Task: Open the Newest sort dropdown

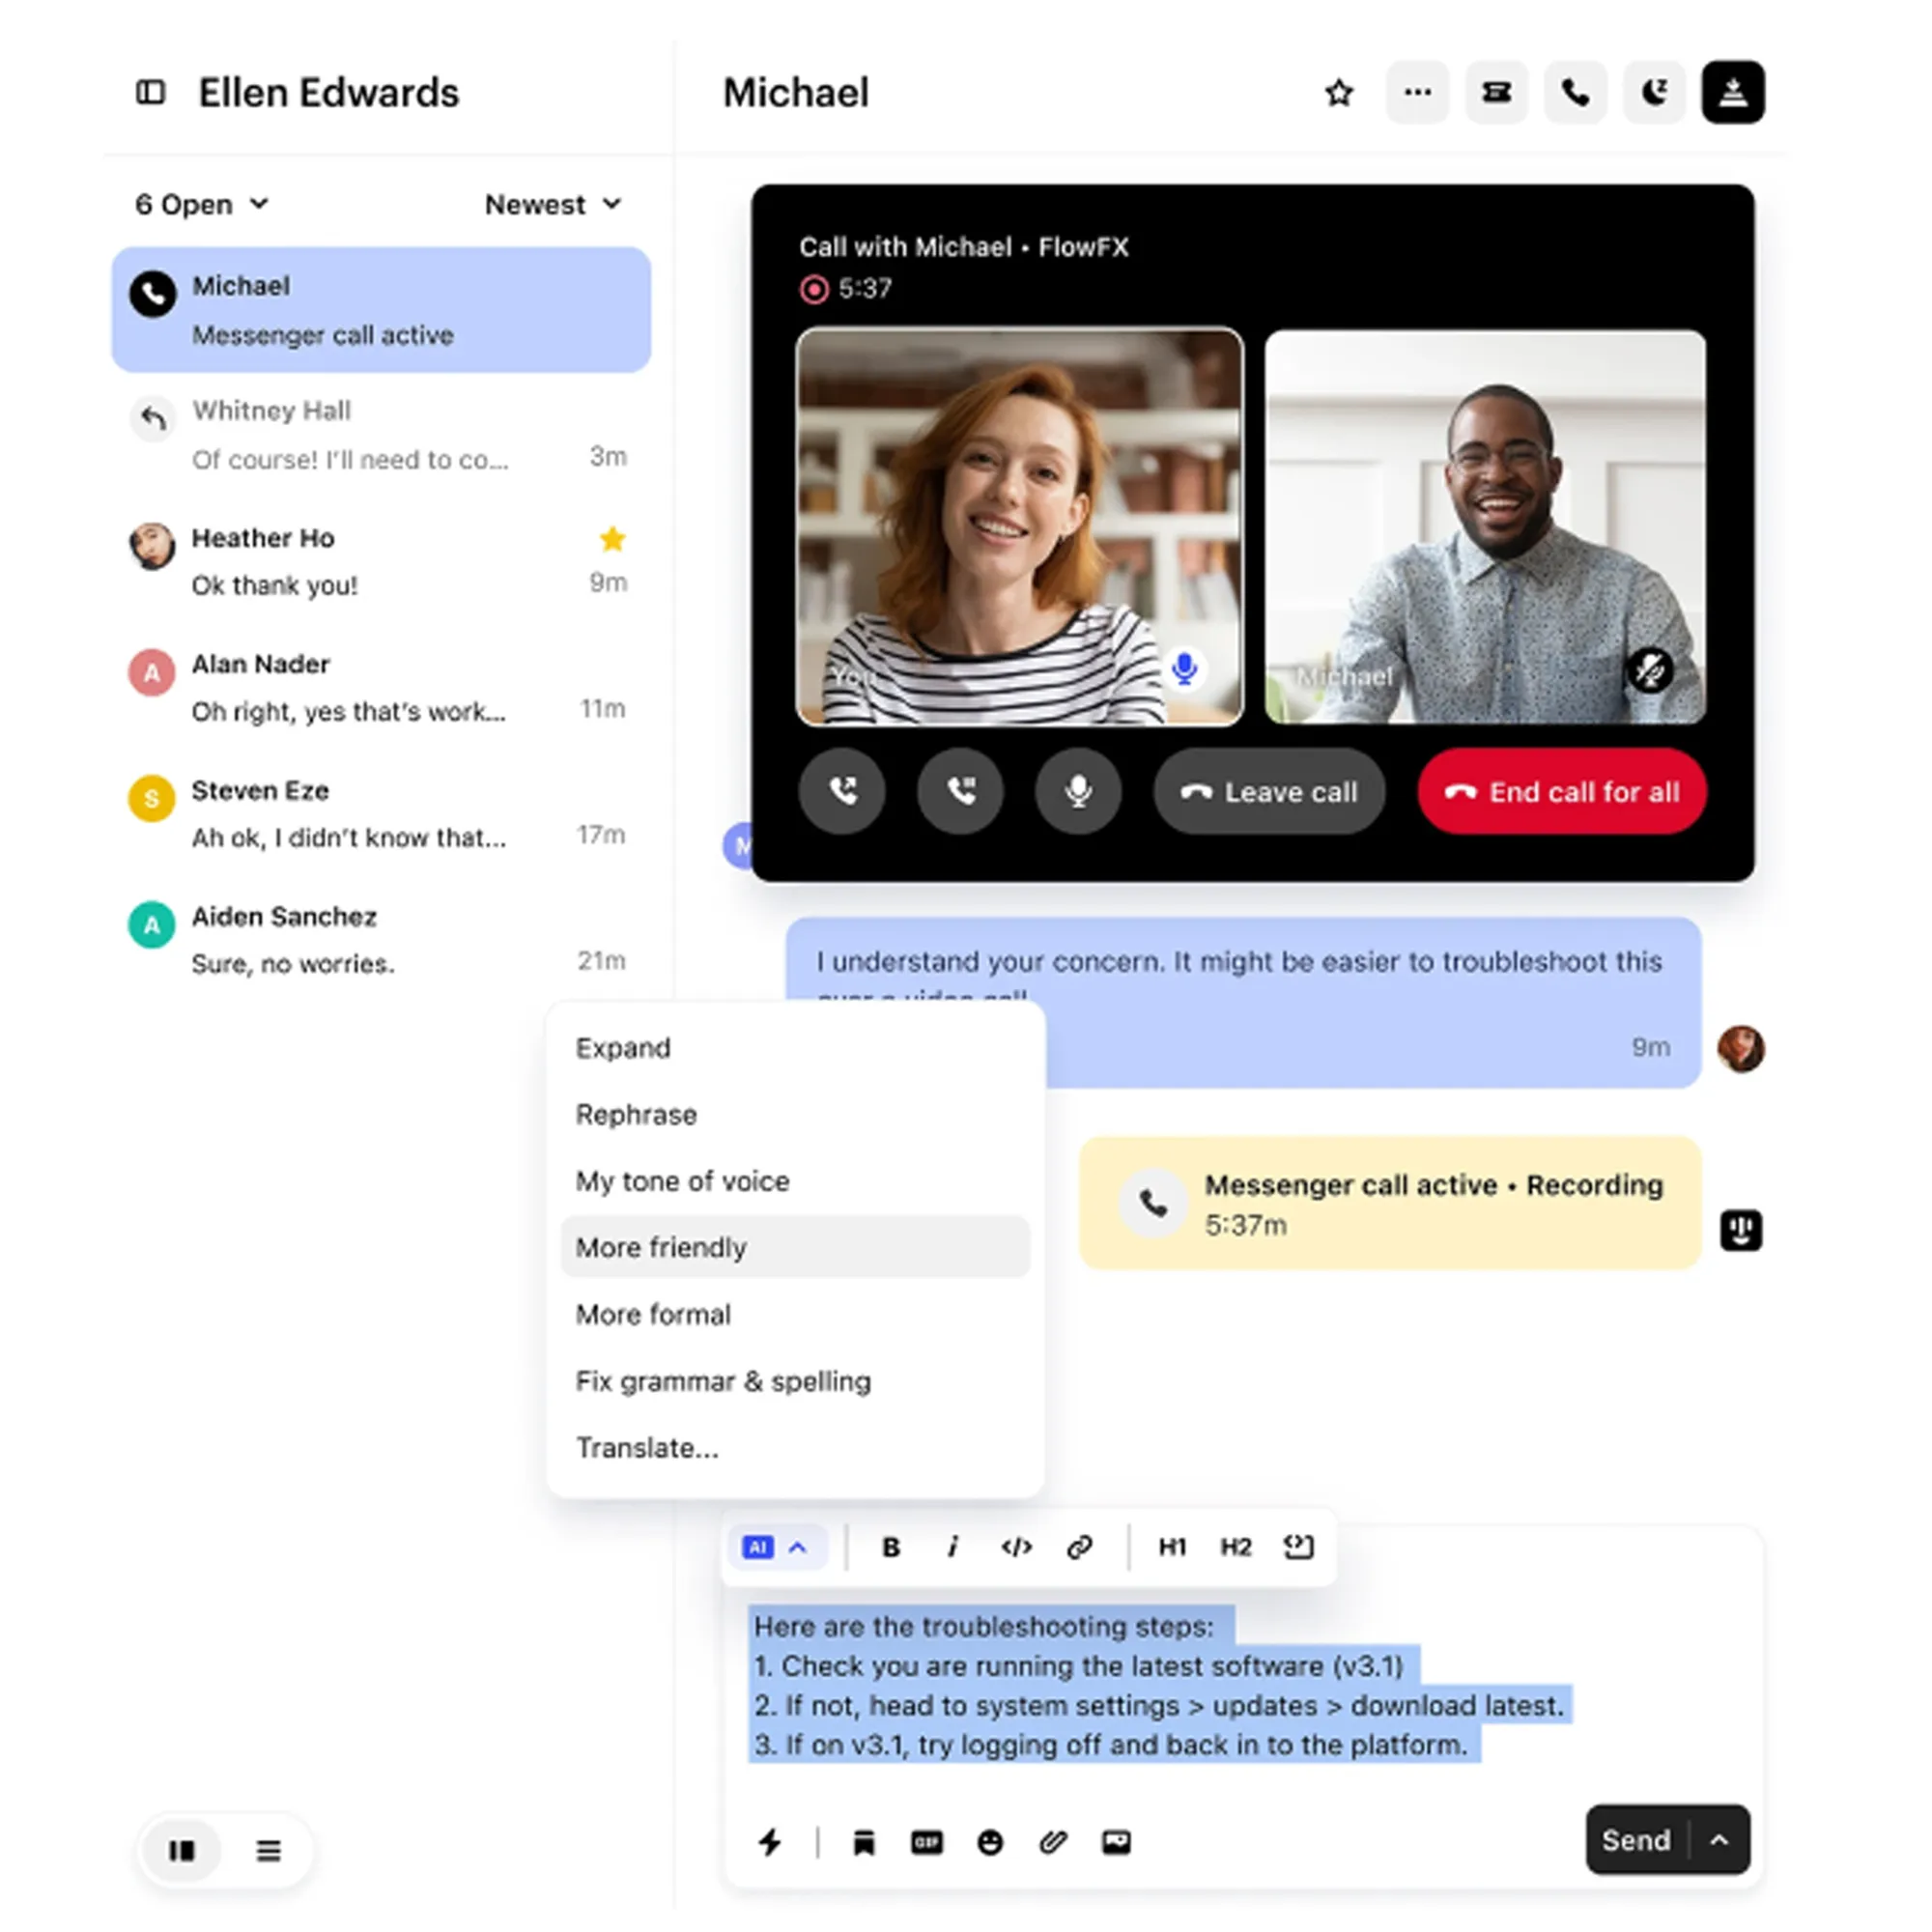Action: (553, 205)
